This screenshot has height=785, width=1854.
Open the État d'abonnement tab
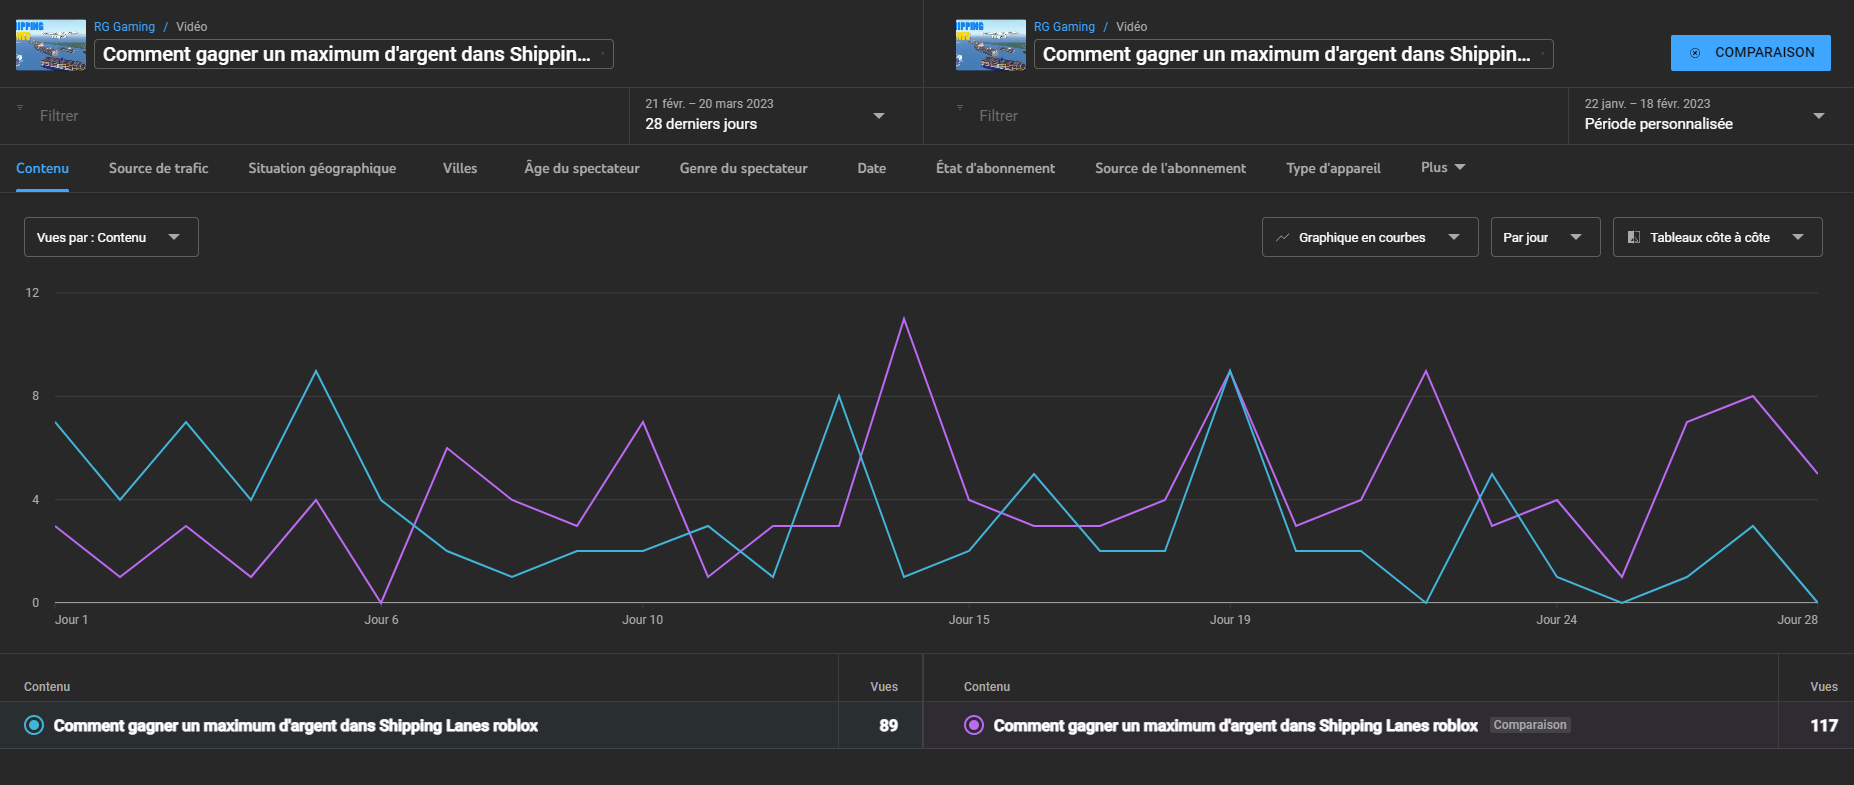pyautogui.click(x=995, y=168)
